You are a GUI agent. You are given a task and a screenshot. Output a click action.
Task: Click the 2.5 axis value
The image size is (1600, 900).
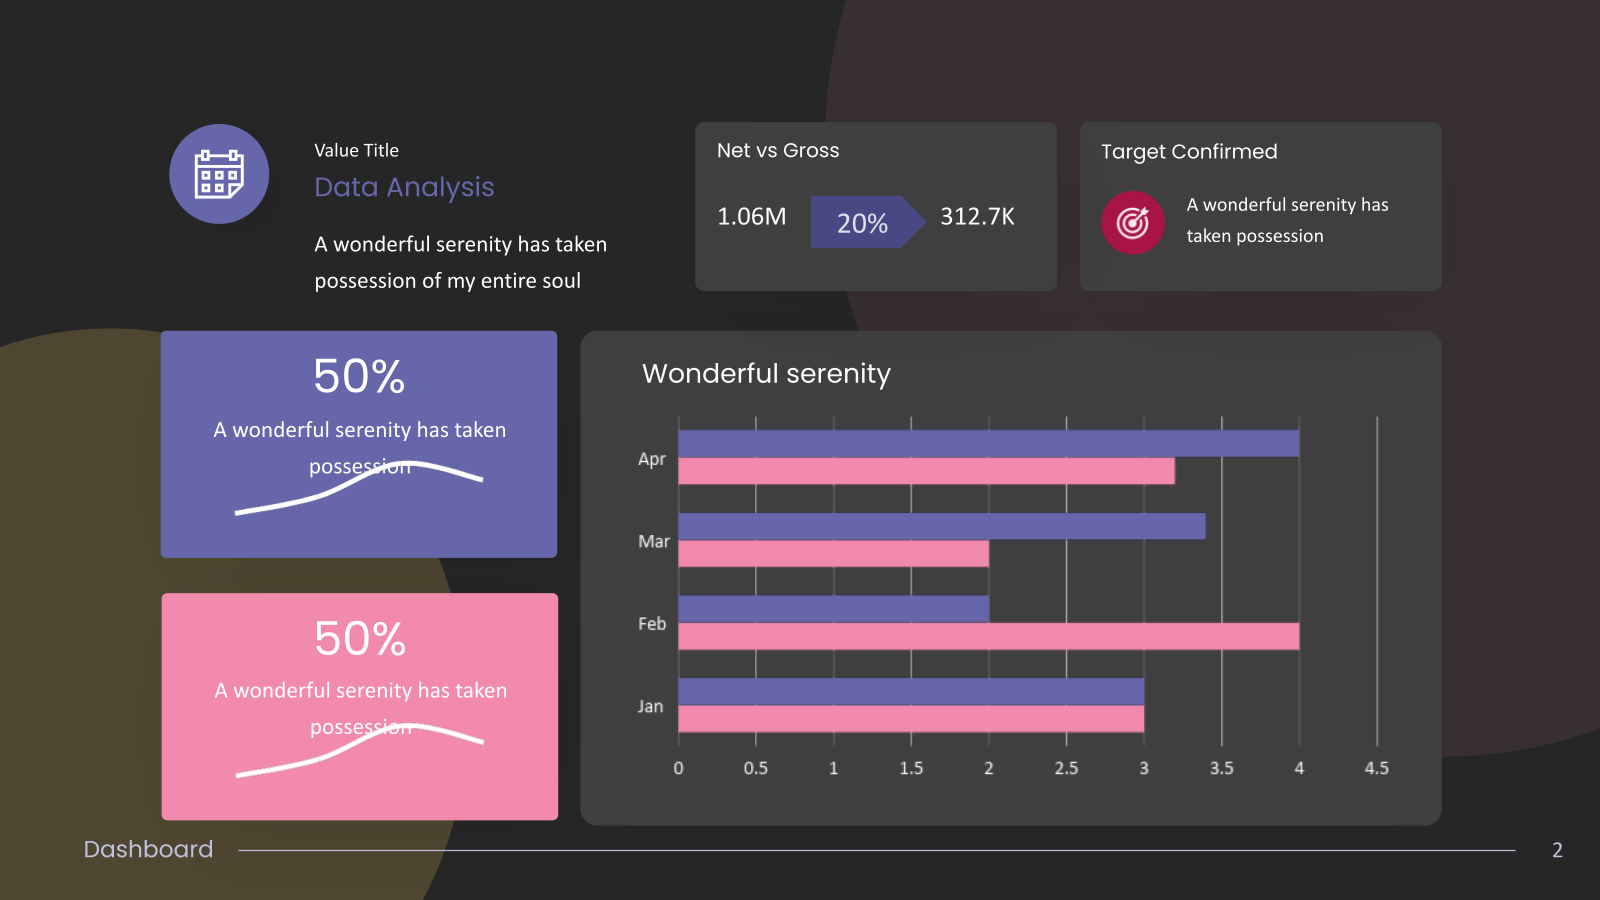pos(1066,768)
